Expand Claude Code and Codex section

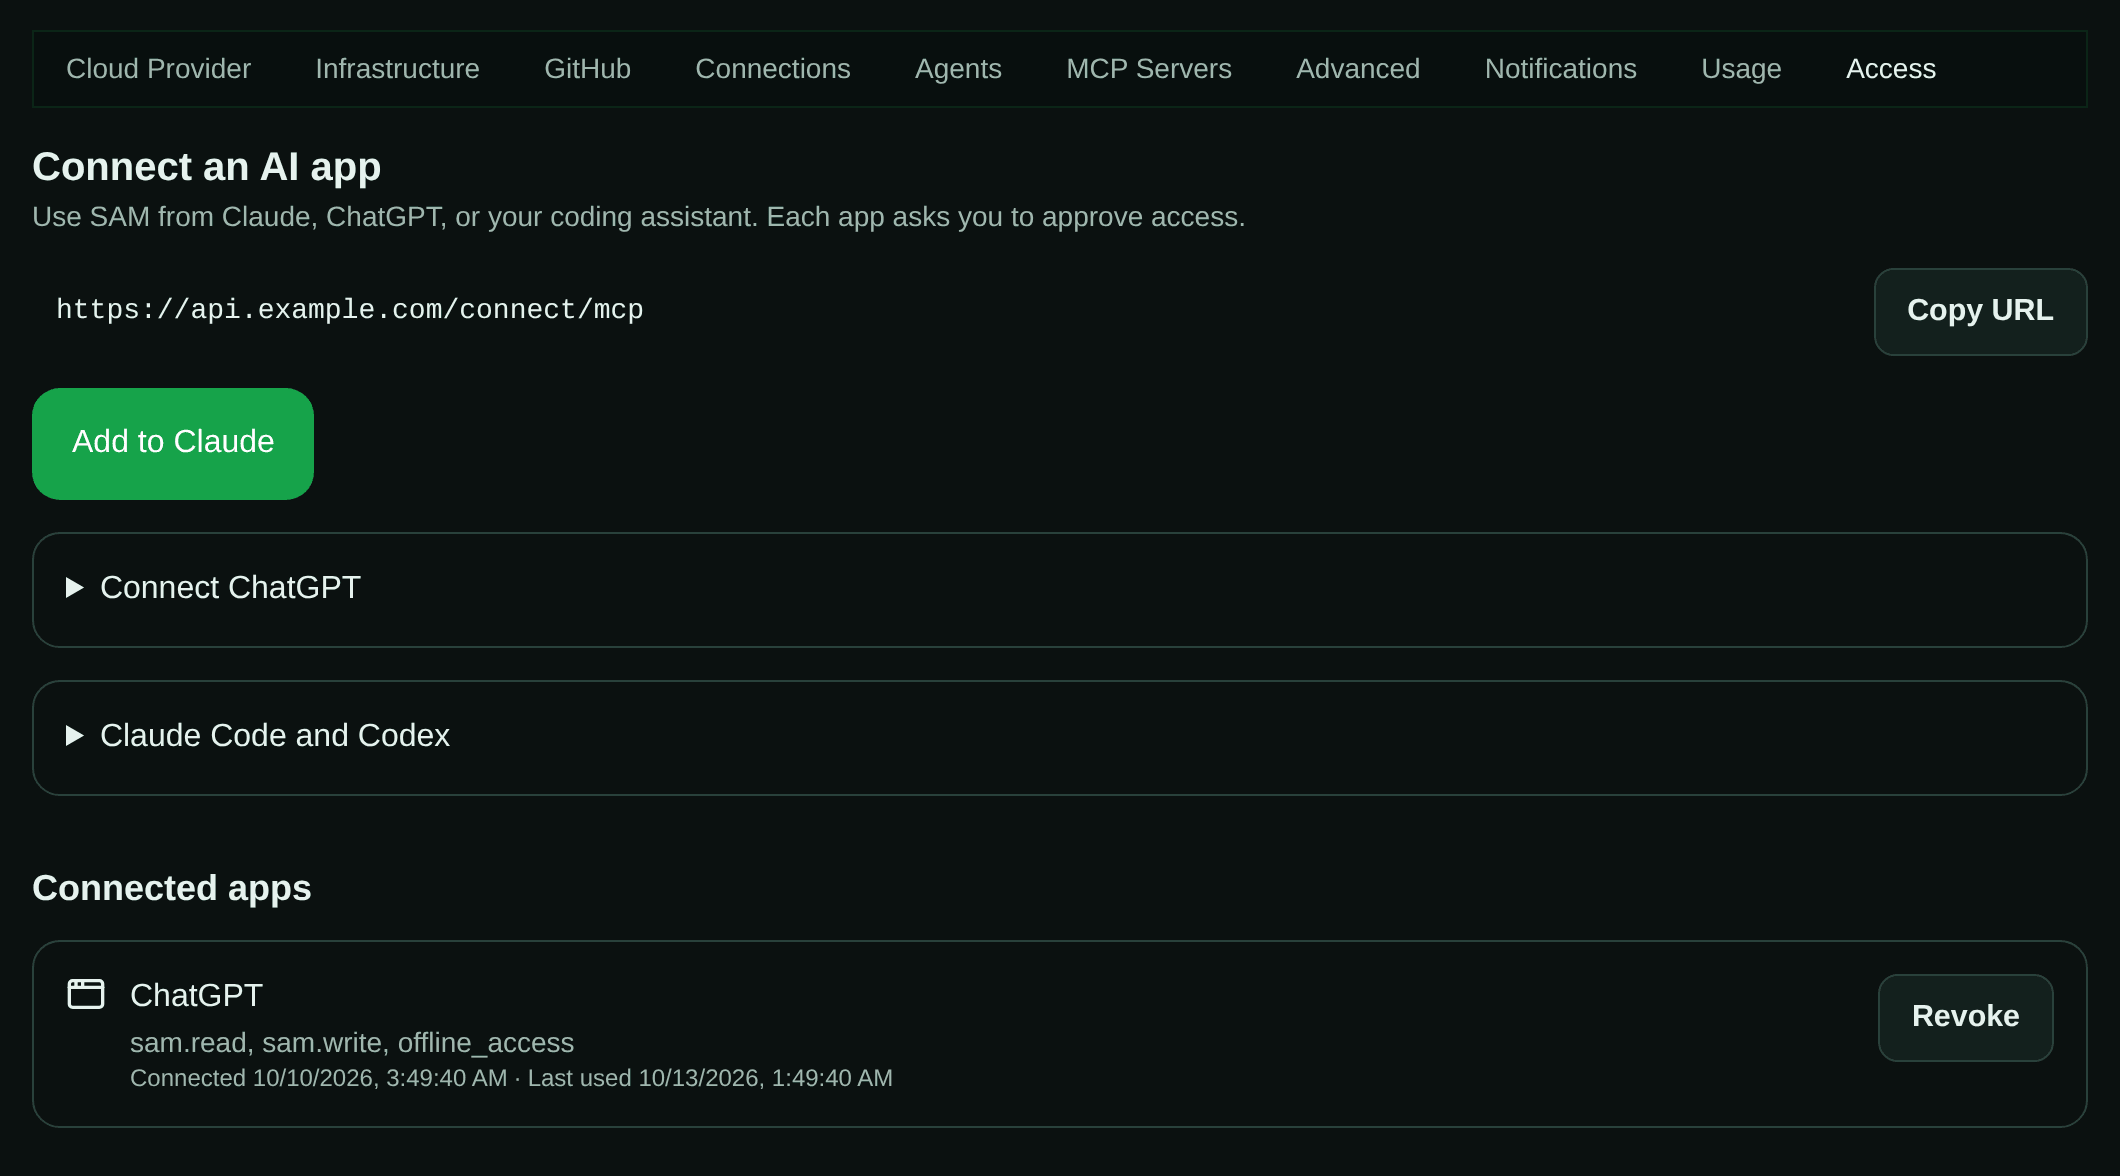point(1059,737)
